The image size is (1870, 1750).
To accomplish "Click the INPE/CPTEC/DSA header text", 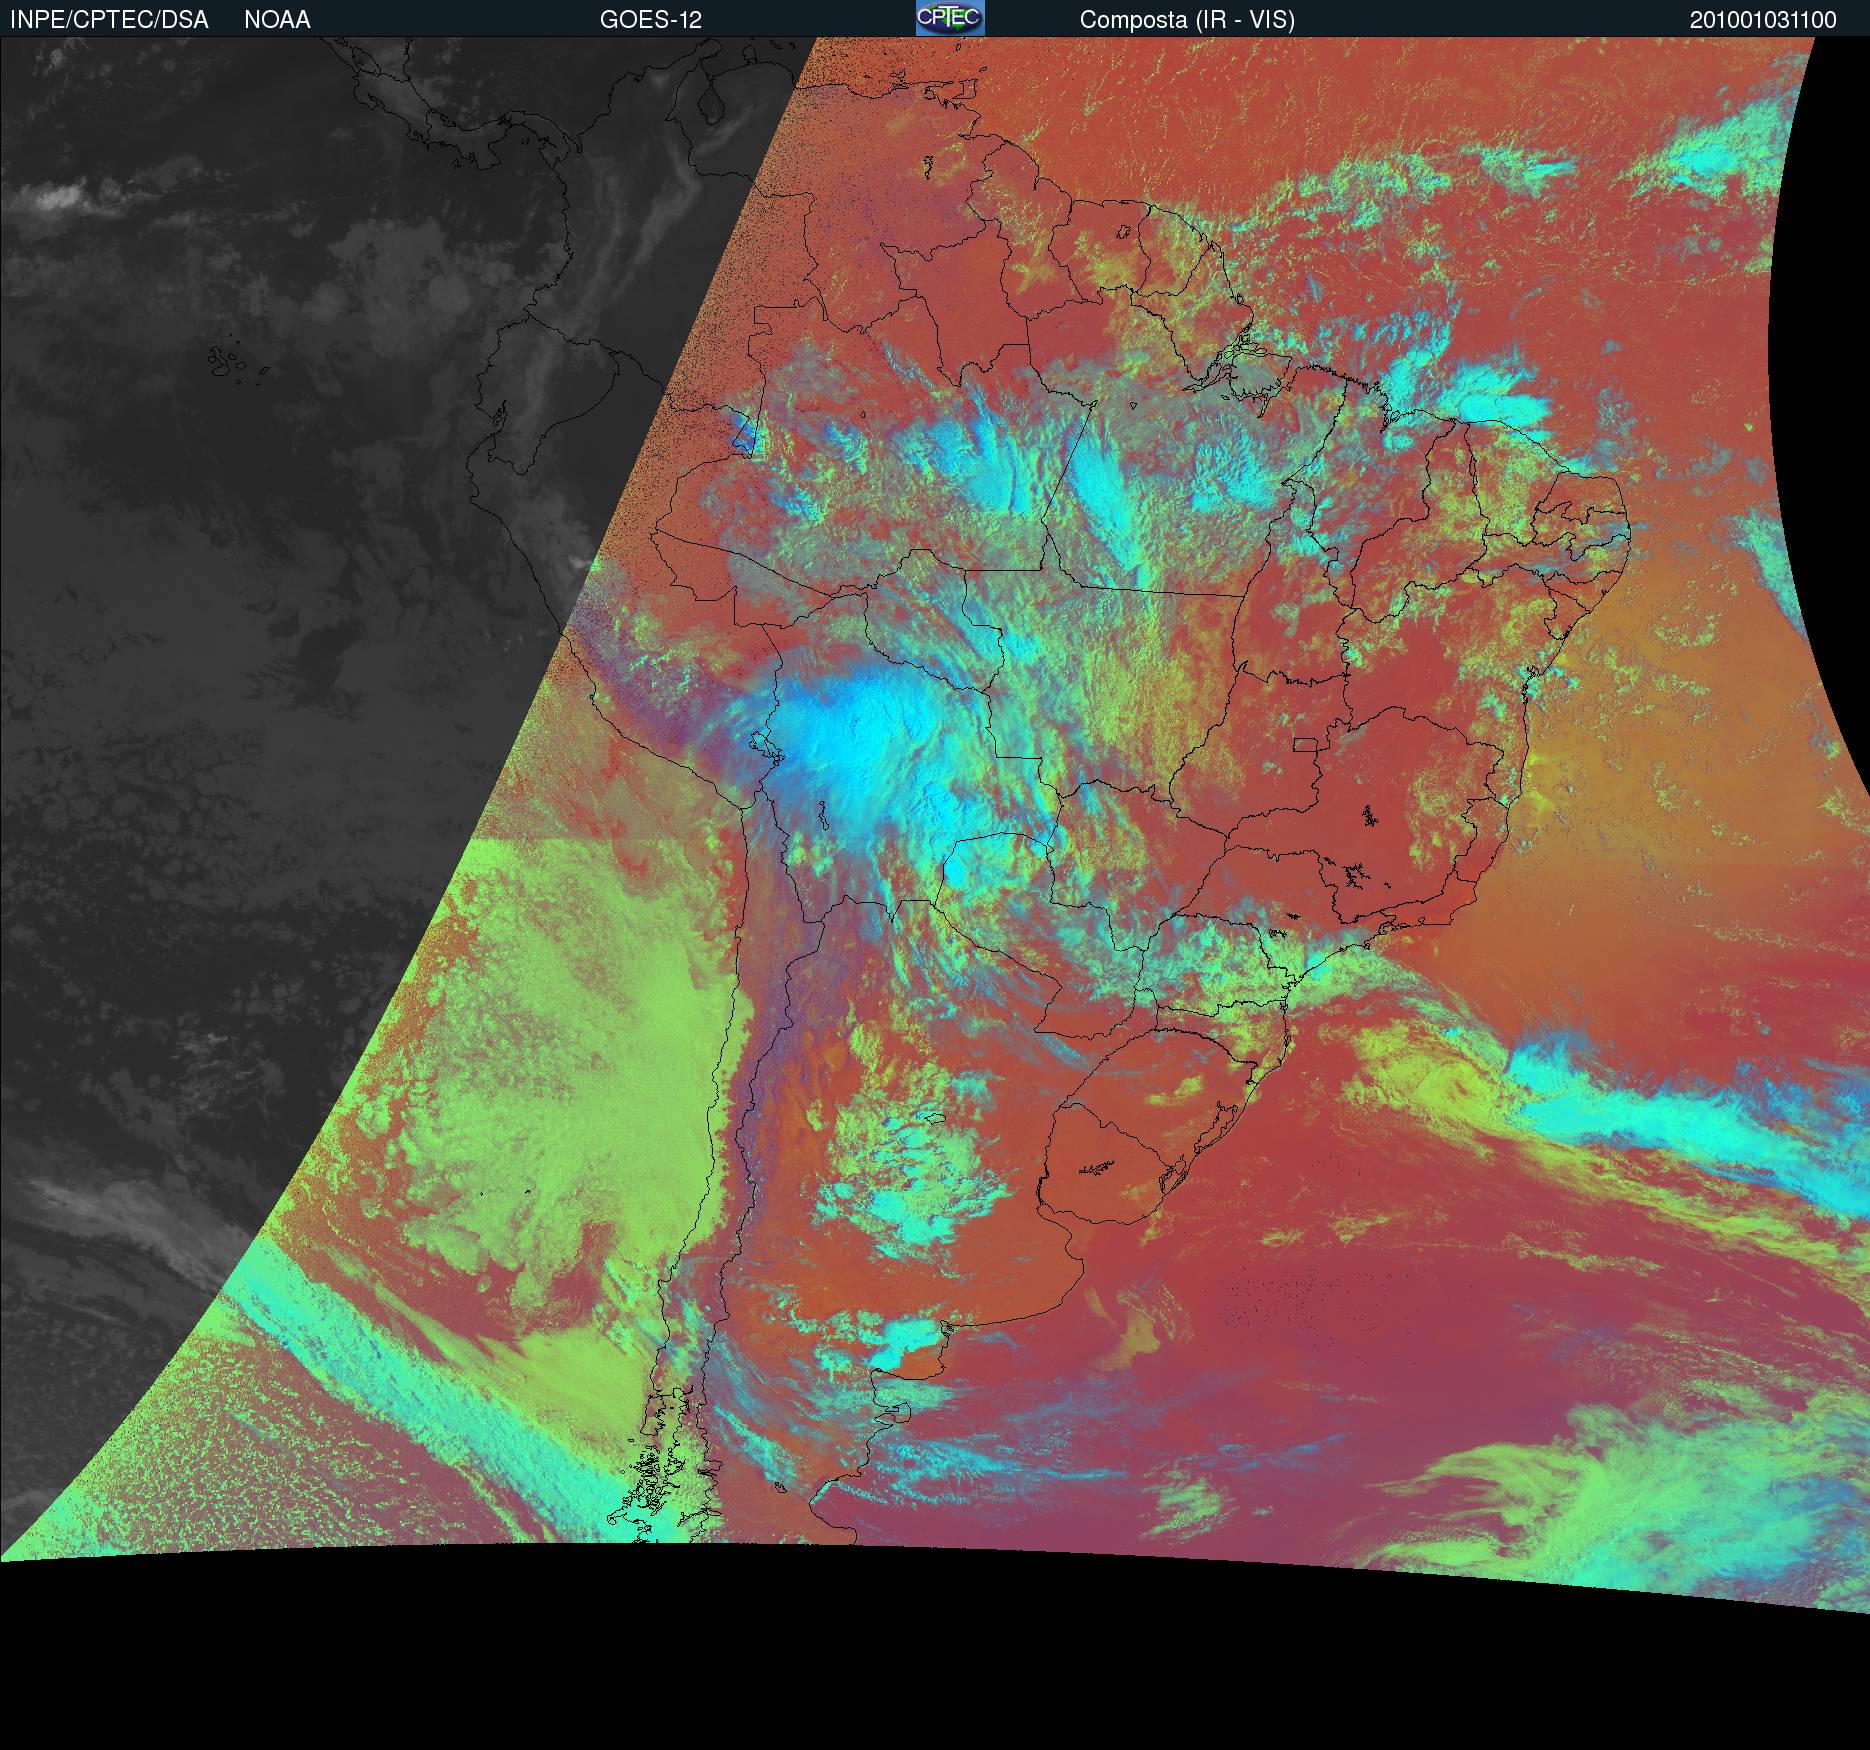I will [x=109, y=20].
